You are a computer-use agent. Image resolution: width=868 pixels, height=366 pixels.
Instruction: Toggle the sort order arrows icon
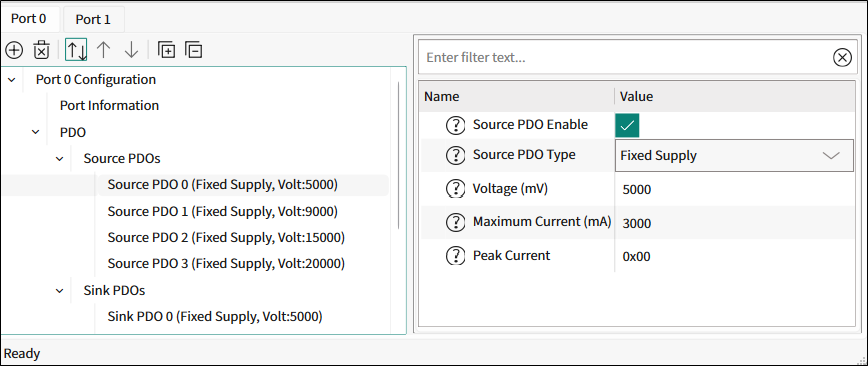(76, 49)
